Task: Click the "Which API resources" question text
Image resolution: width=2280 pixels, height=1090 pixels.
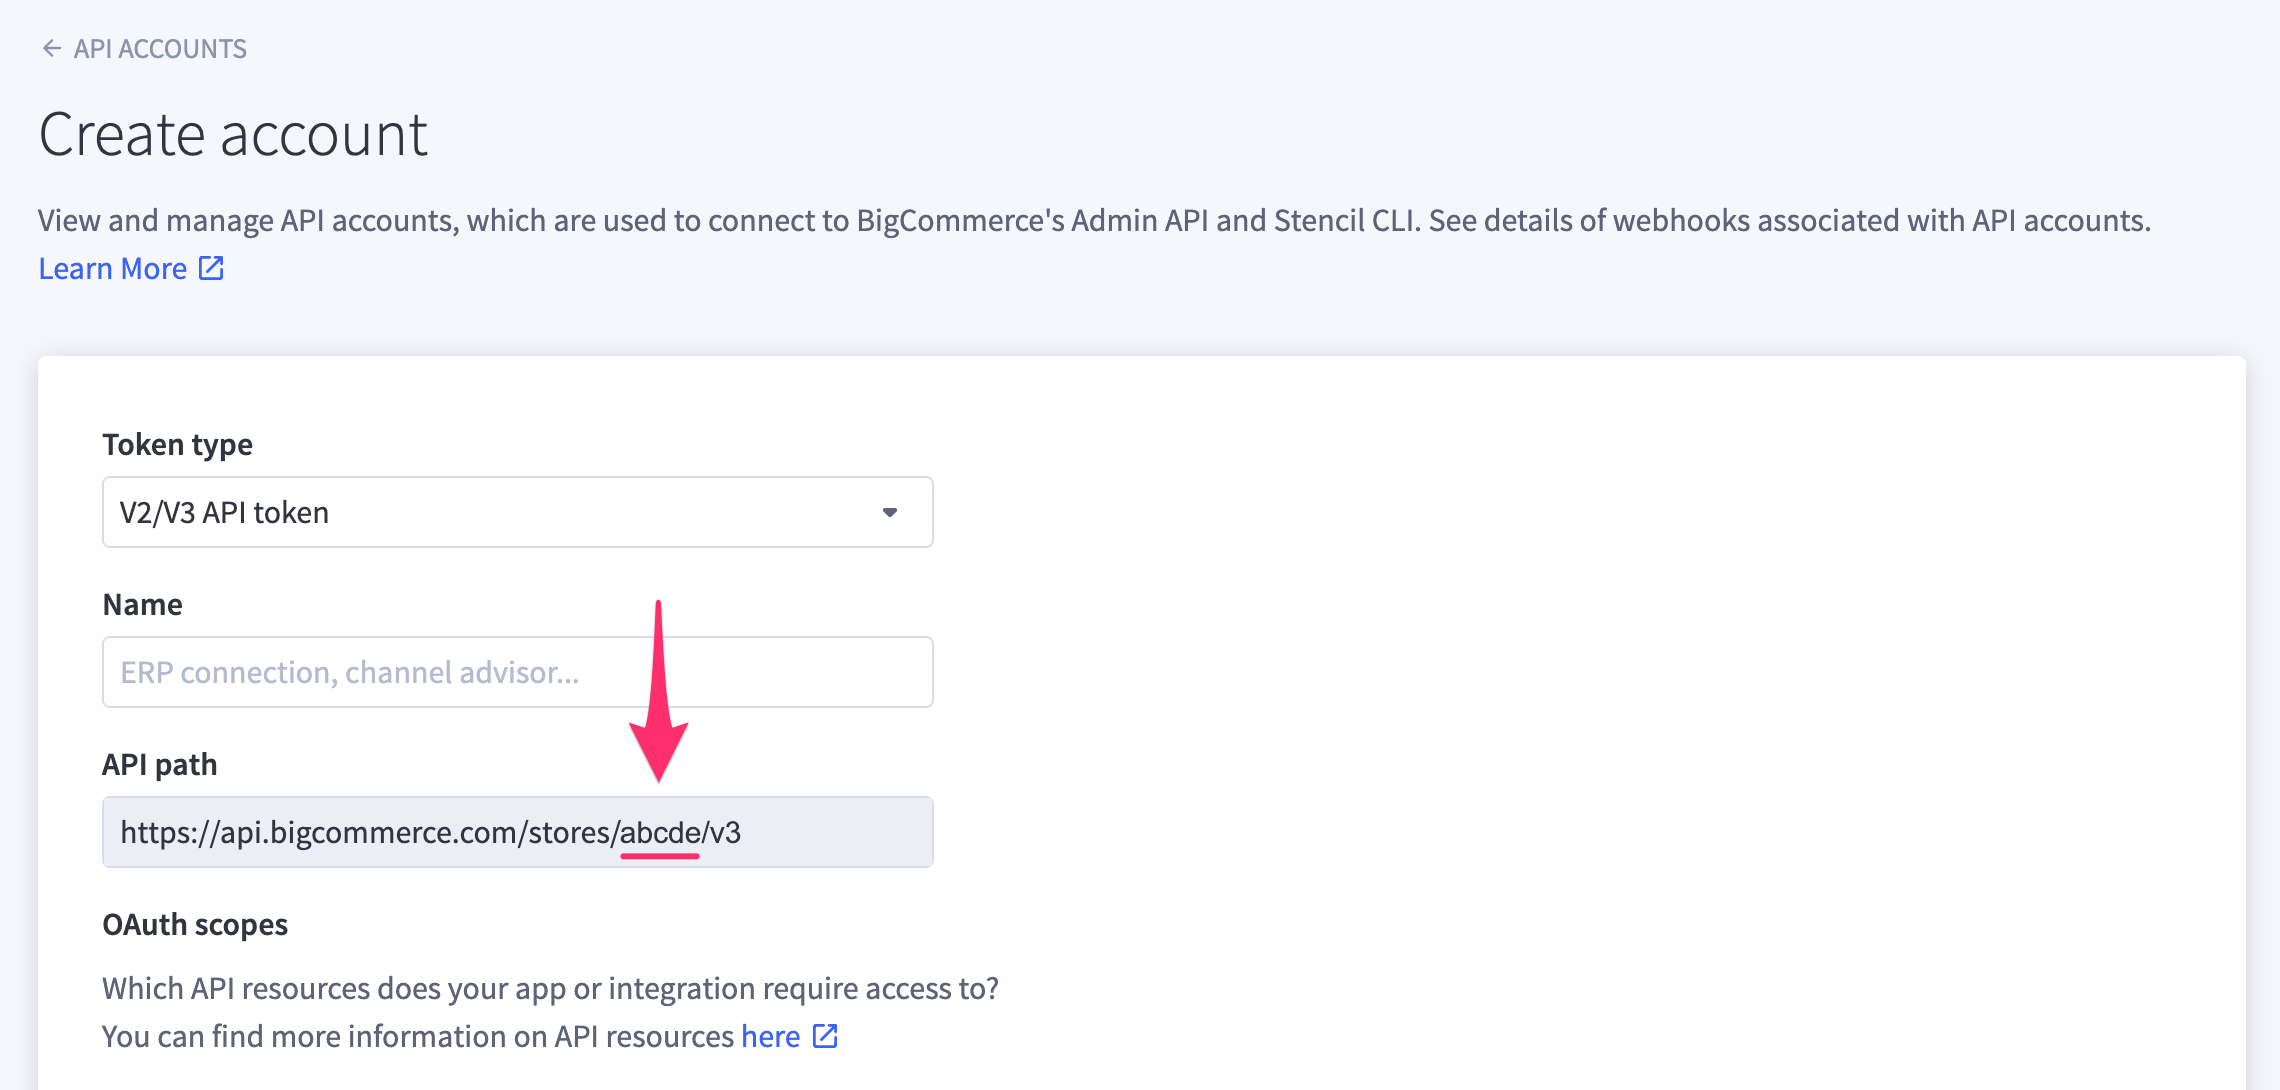Action: tap(550, 989)
